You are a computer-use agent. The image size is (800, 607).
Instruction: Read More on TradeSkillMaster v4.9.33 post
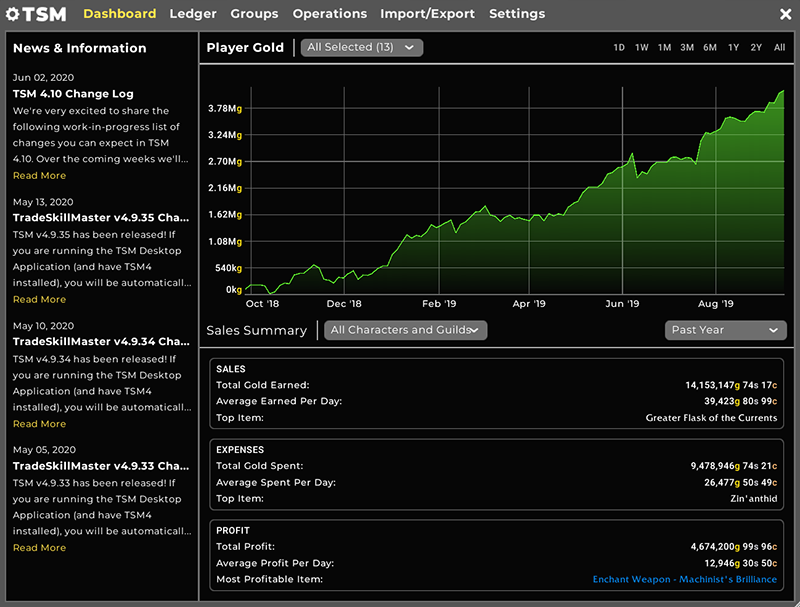(x=39, y=548)
